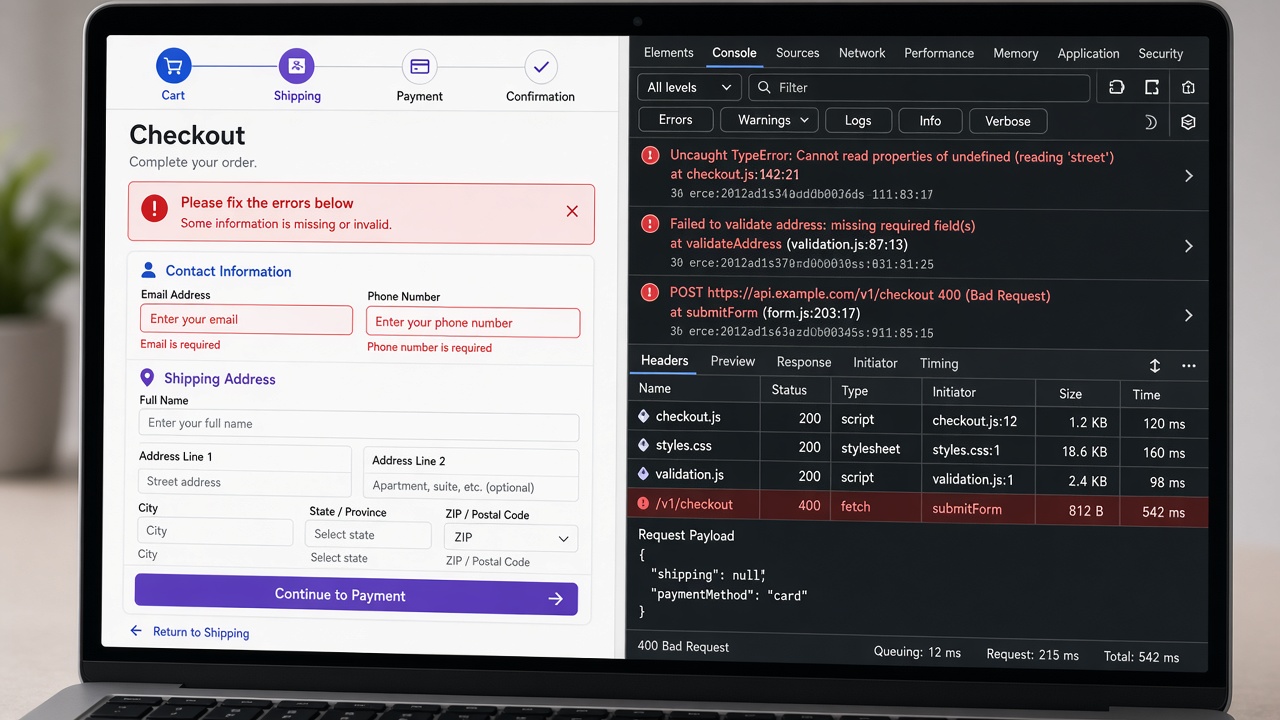This screenshot has height=720, width=1280.
Task: Click the checkout.js file icon
Action: click(644, 416)
